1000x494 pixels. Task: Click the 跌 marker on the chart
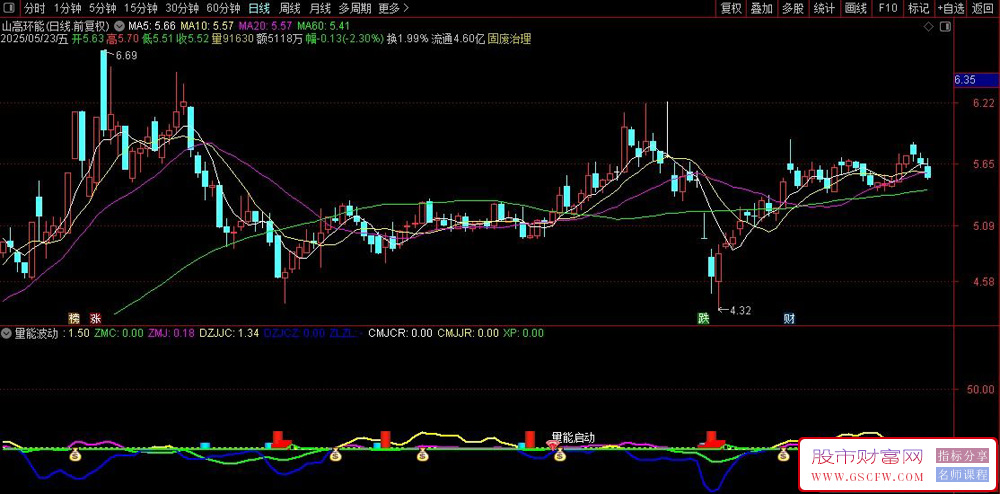[703, 318]
